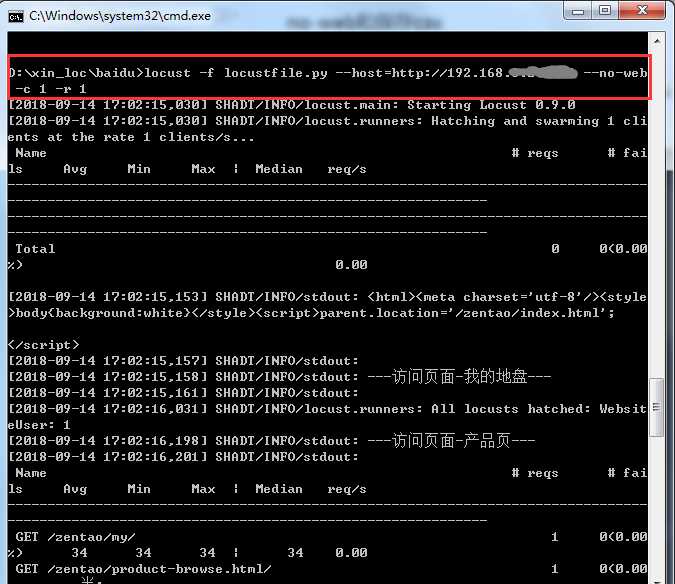Click the second 'Max' column header
Screen dimensions: 675x584
203,489
